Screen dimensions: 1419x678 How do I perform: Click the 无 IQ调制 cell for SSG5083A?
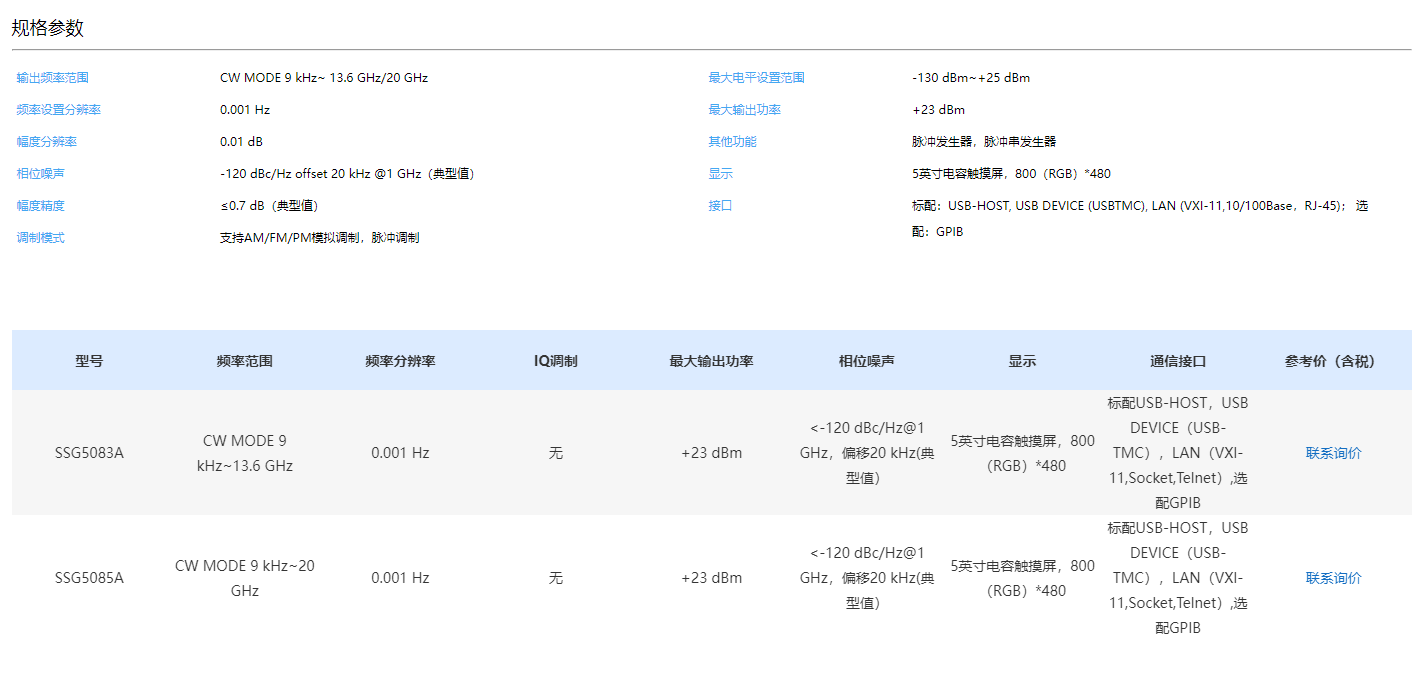point(556,453)
